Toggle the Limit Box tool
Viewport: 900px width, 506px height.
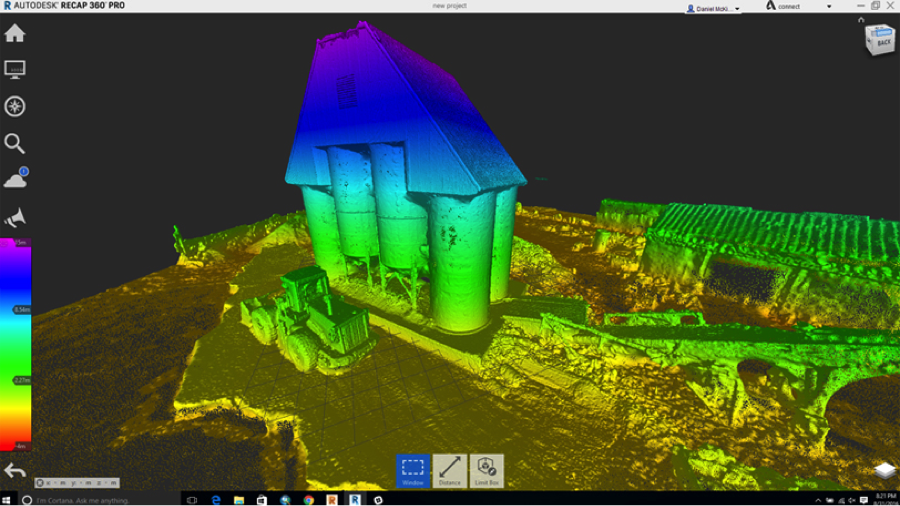click(x=487, y=470)
